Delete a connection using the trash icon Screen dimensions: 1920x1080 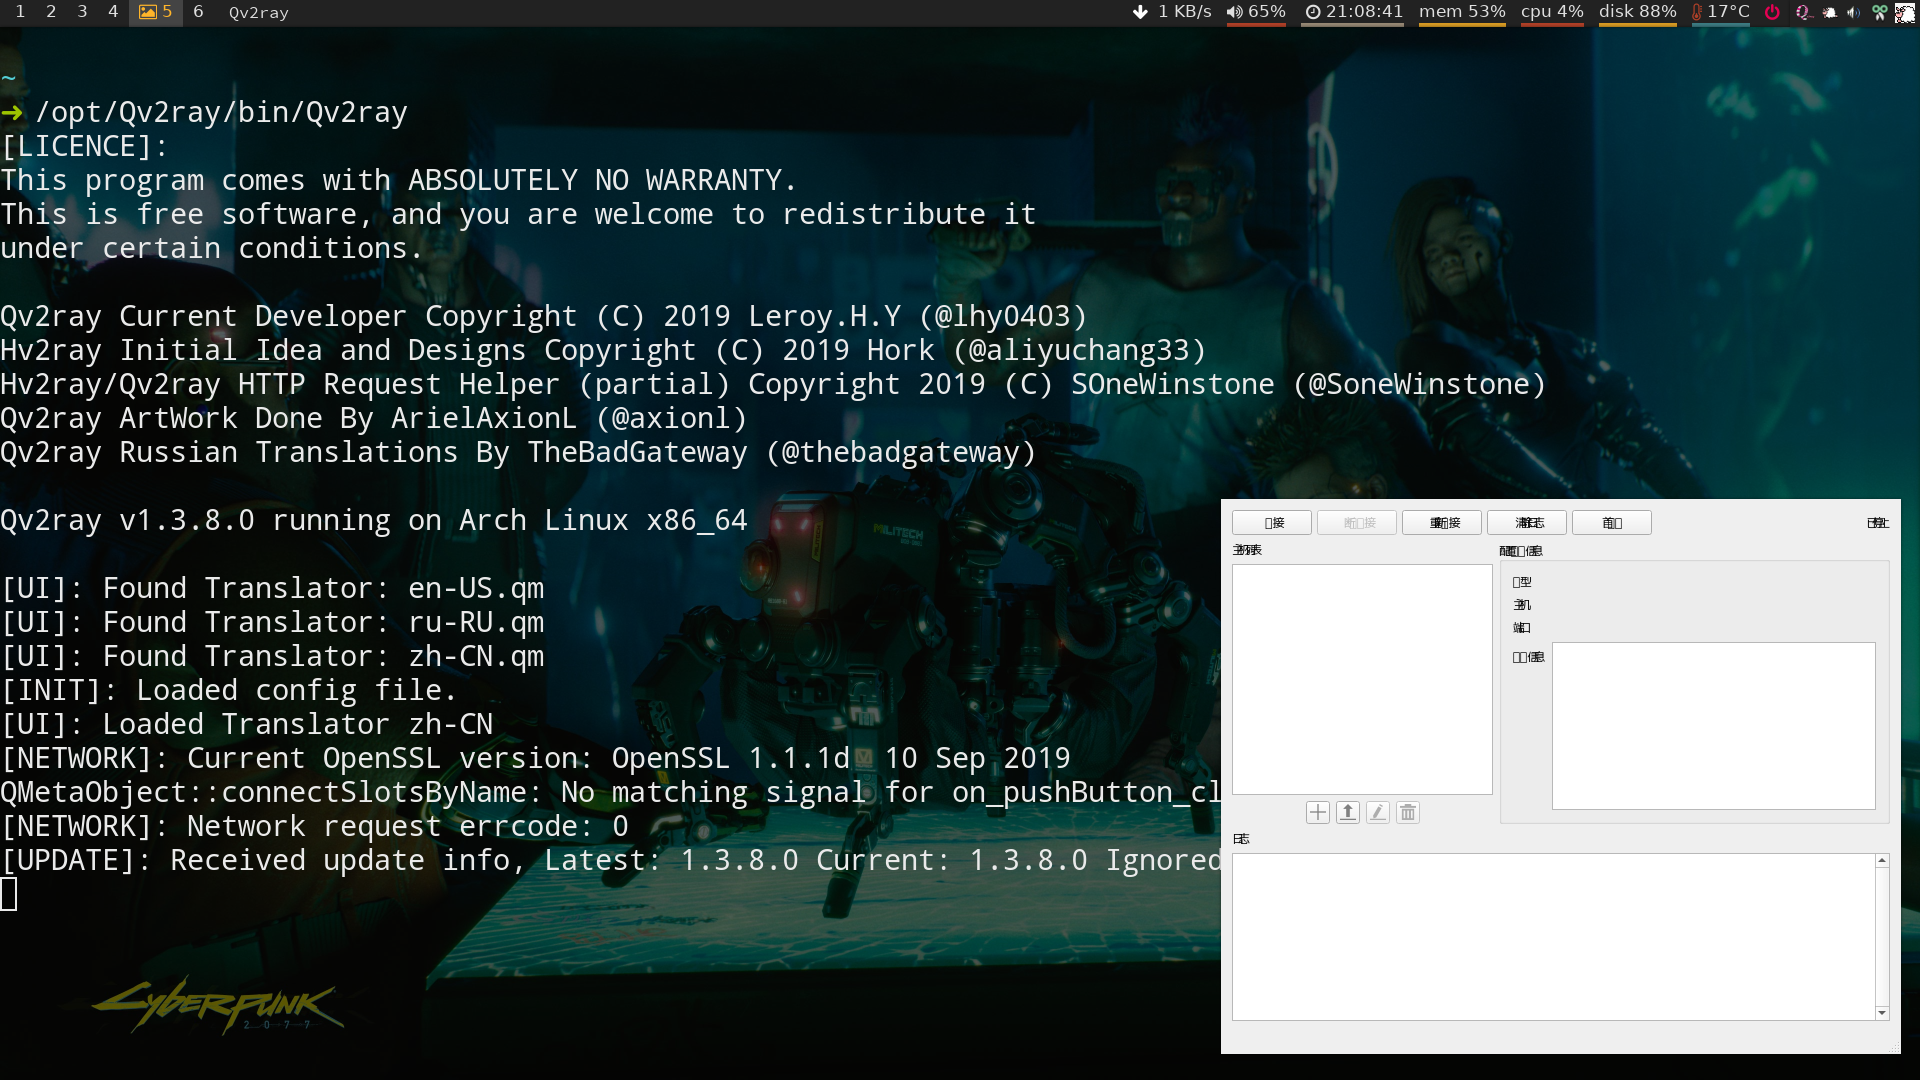coord(1407,812)
